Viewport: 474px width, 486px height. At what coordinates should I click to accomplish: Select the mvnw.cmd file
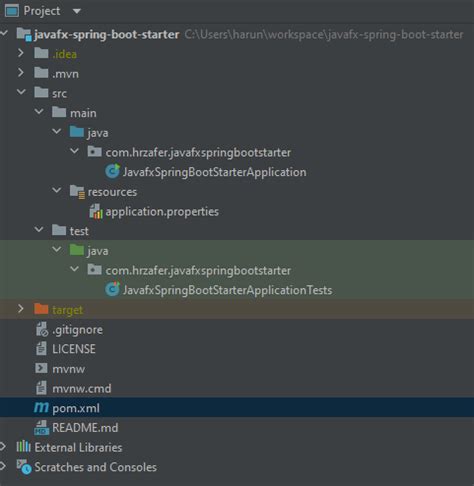point(82,388)
